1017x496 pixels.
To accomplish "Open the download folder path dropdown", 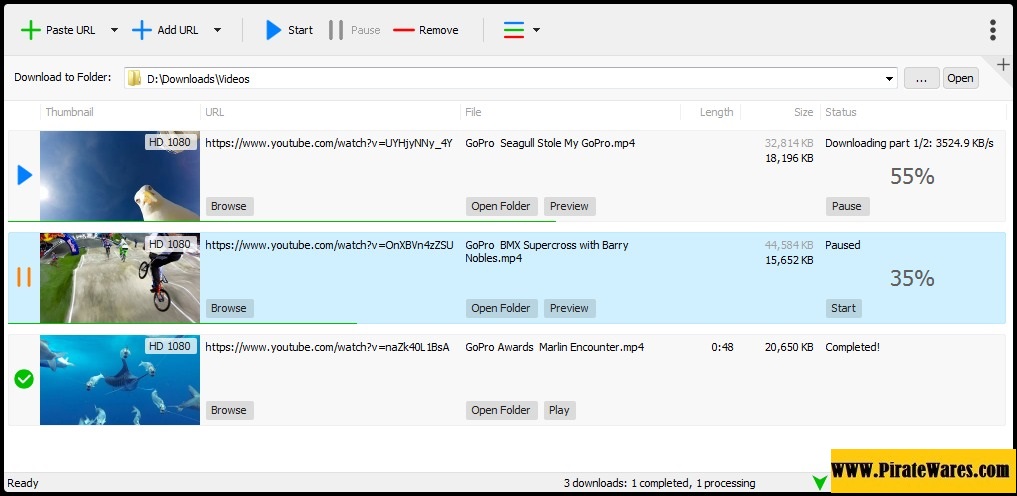I will click(889, 79).
